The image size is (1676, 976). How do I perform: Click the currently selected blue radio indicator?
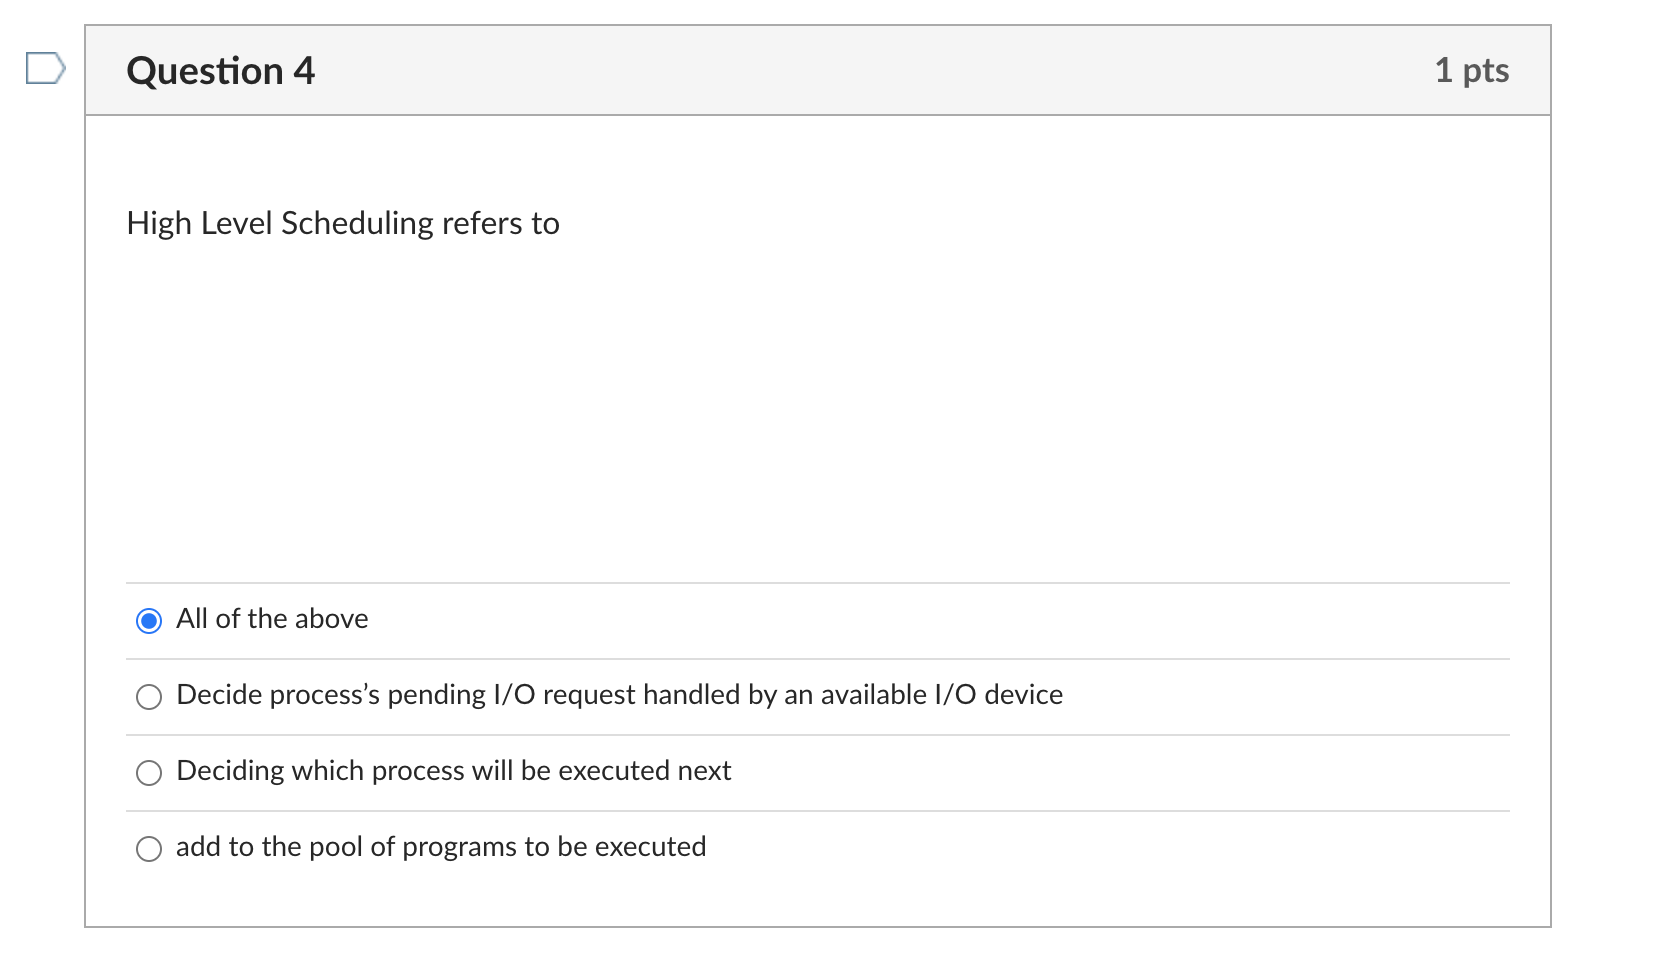point(149,621)
